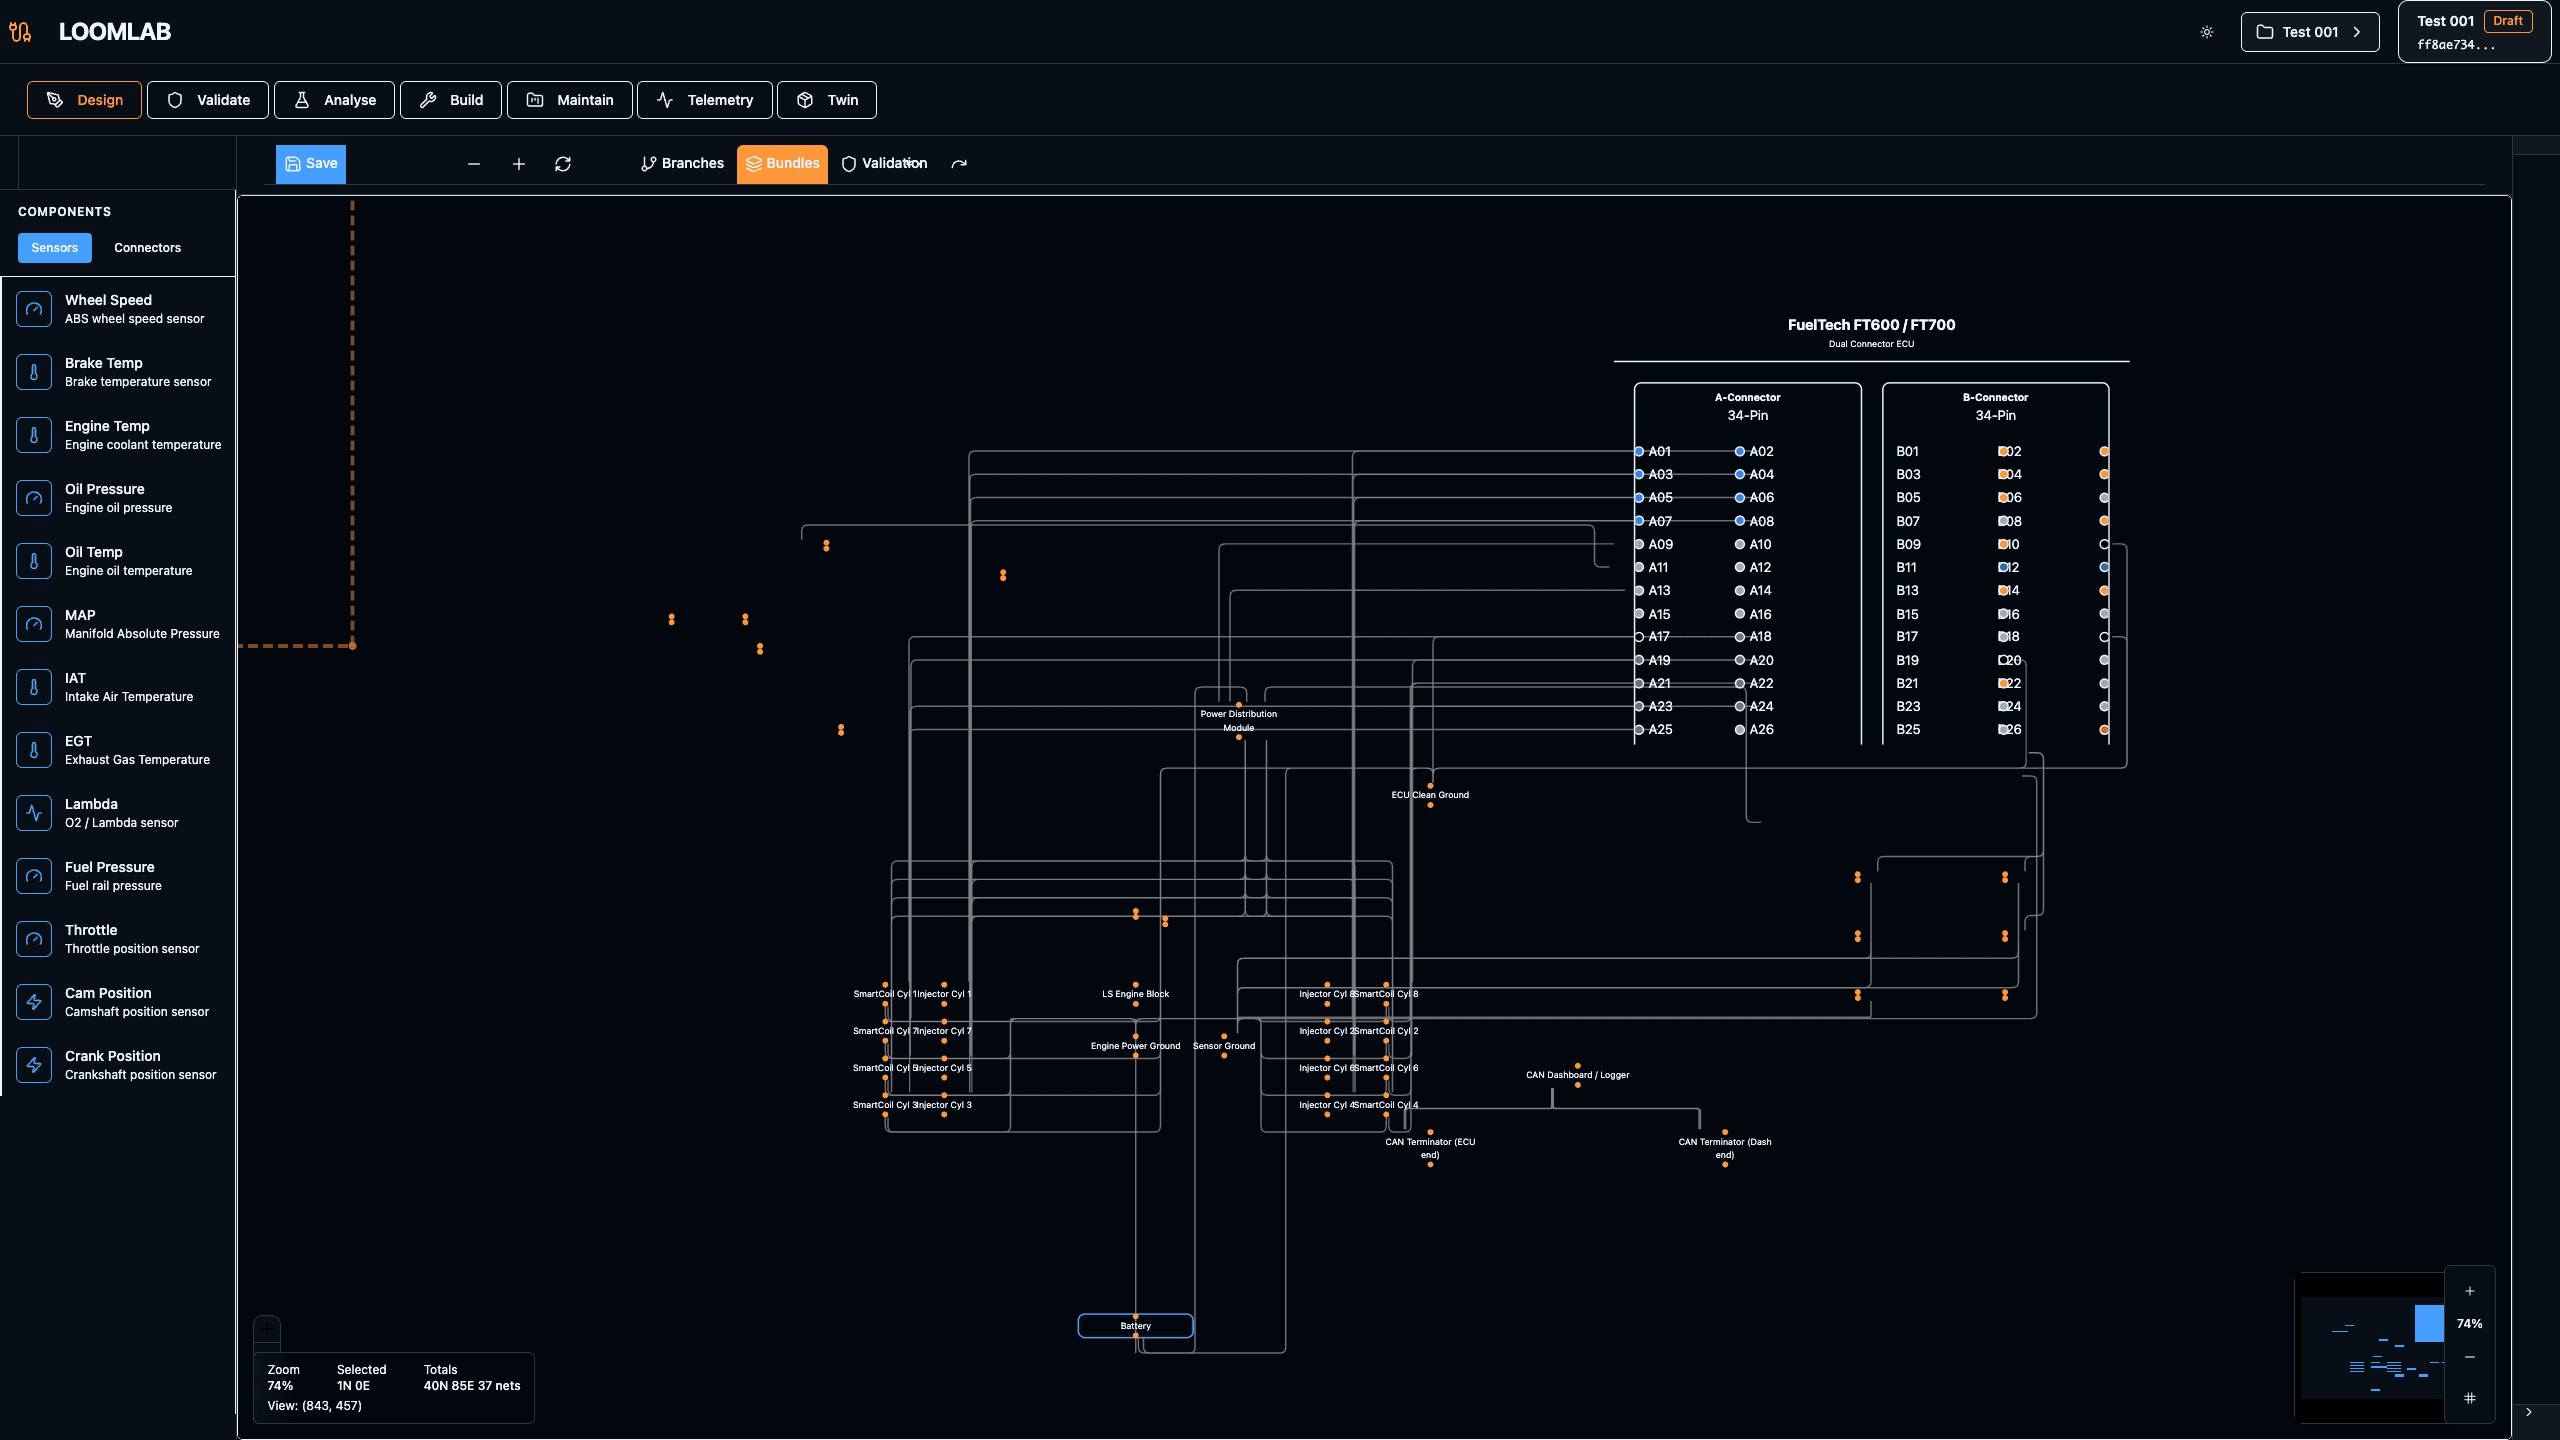Save the current design

click(x=310, y=163)
